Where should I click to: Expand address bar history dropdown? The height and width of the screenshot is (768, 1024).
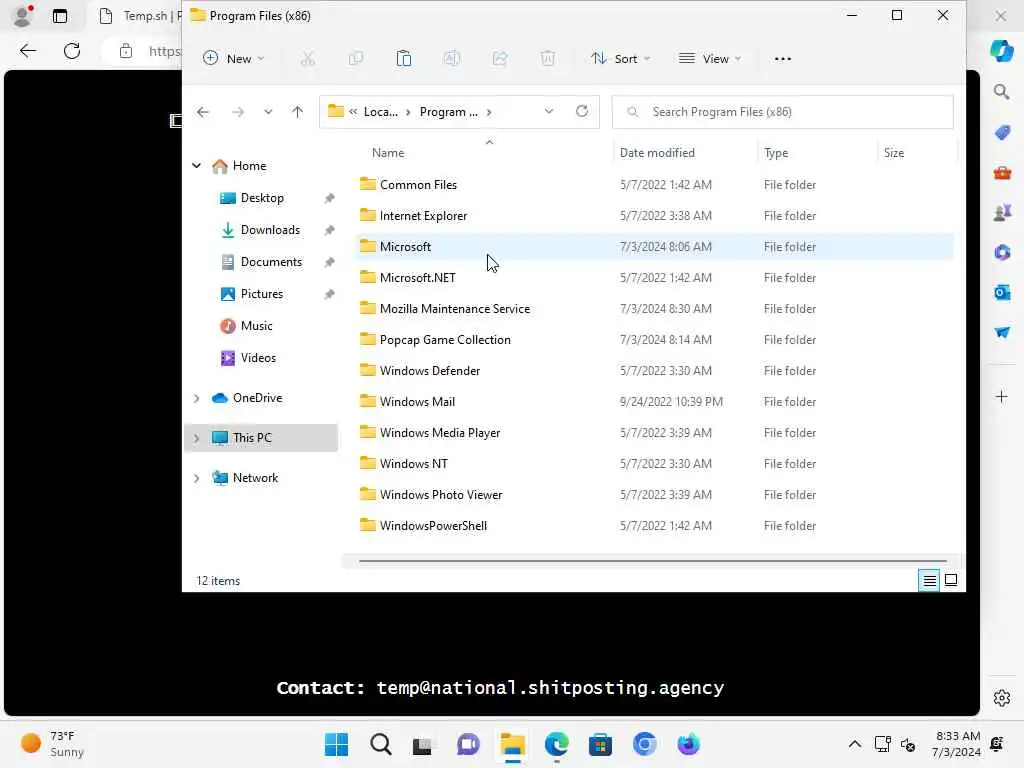[x=549, y=112]
